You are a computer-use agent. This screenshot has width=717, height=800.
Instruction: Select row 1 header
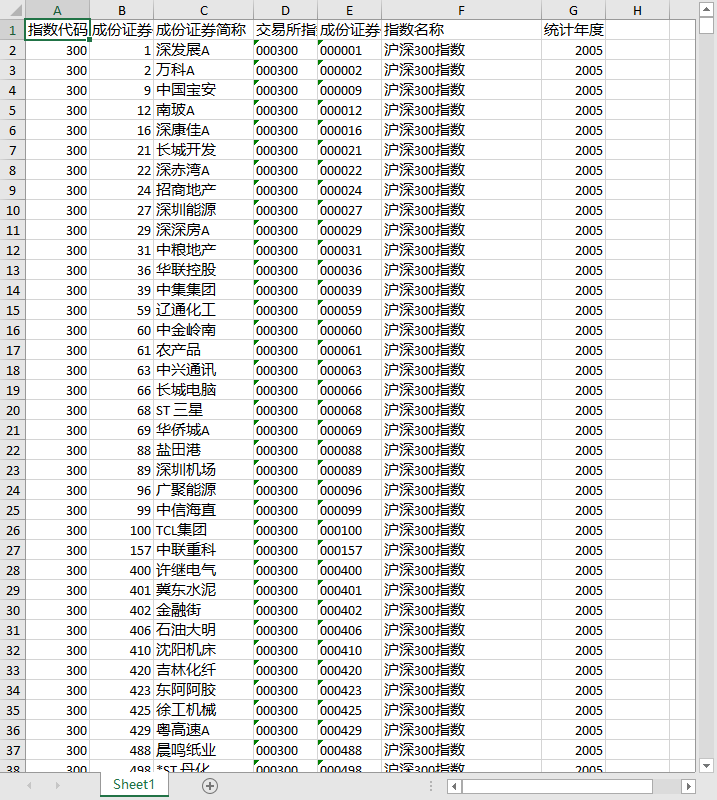tap(12, 30)
